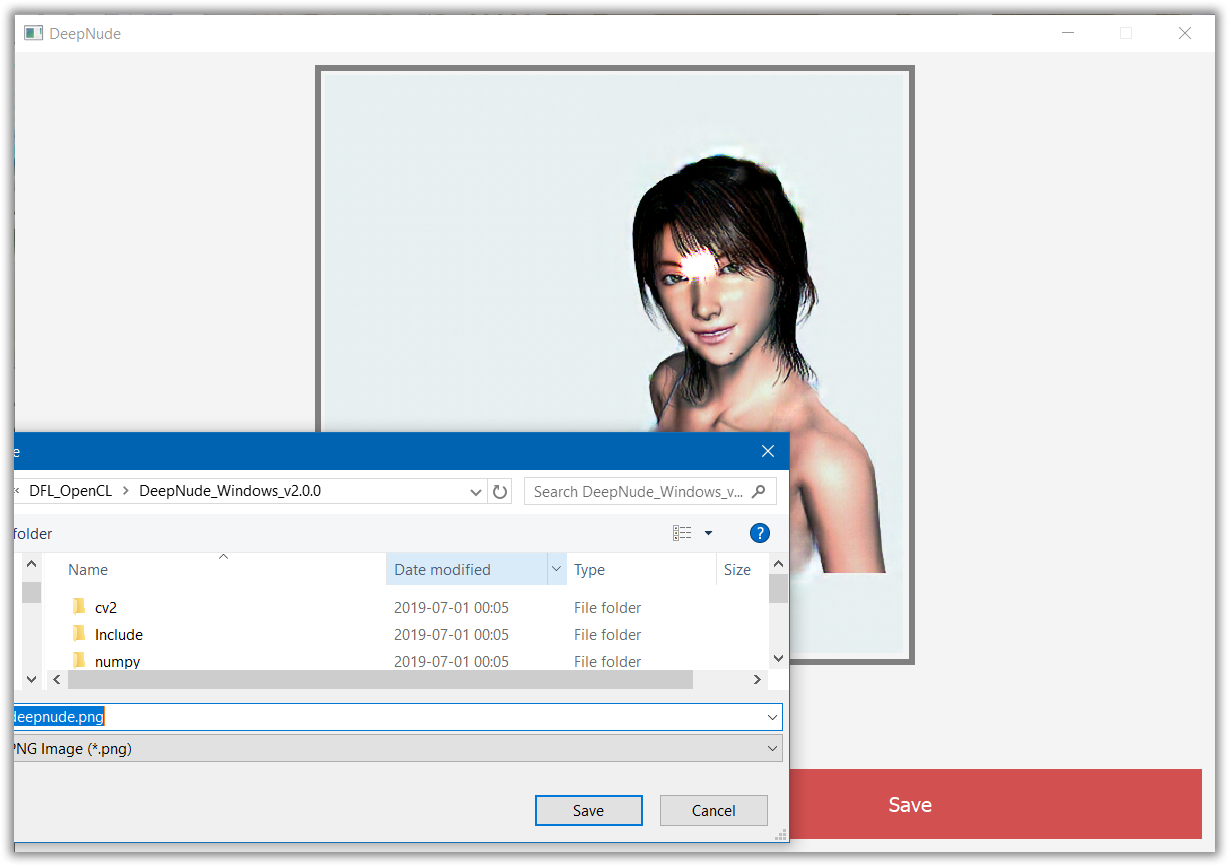
Task: Click the app icon in the title bar
Action: coord(34,33)
